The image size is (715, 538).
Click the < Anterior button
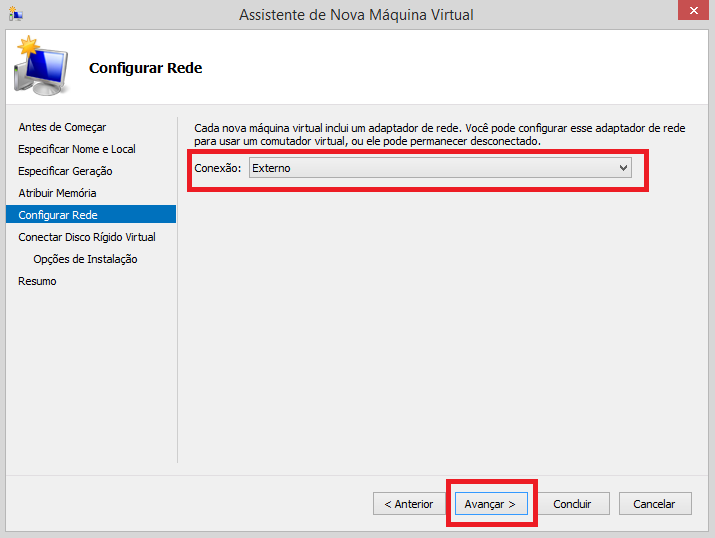click(409, 504)
